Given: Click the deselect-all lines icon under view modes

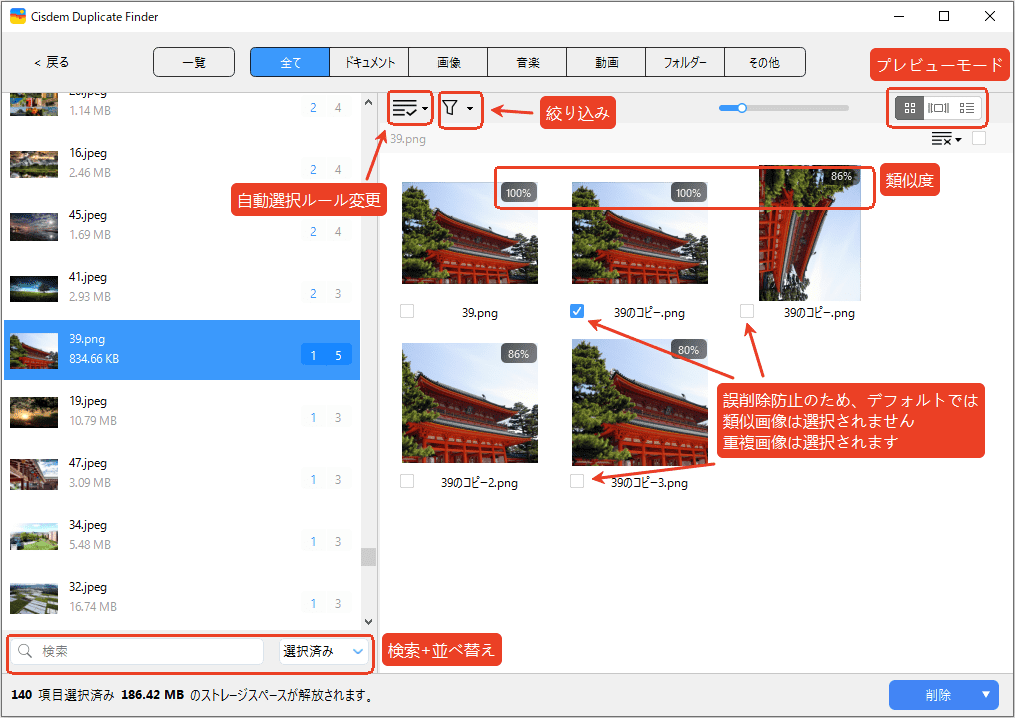Looking at the screenshot, I should 942,139.
